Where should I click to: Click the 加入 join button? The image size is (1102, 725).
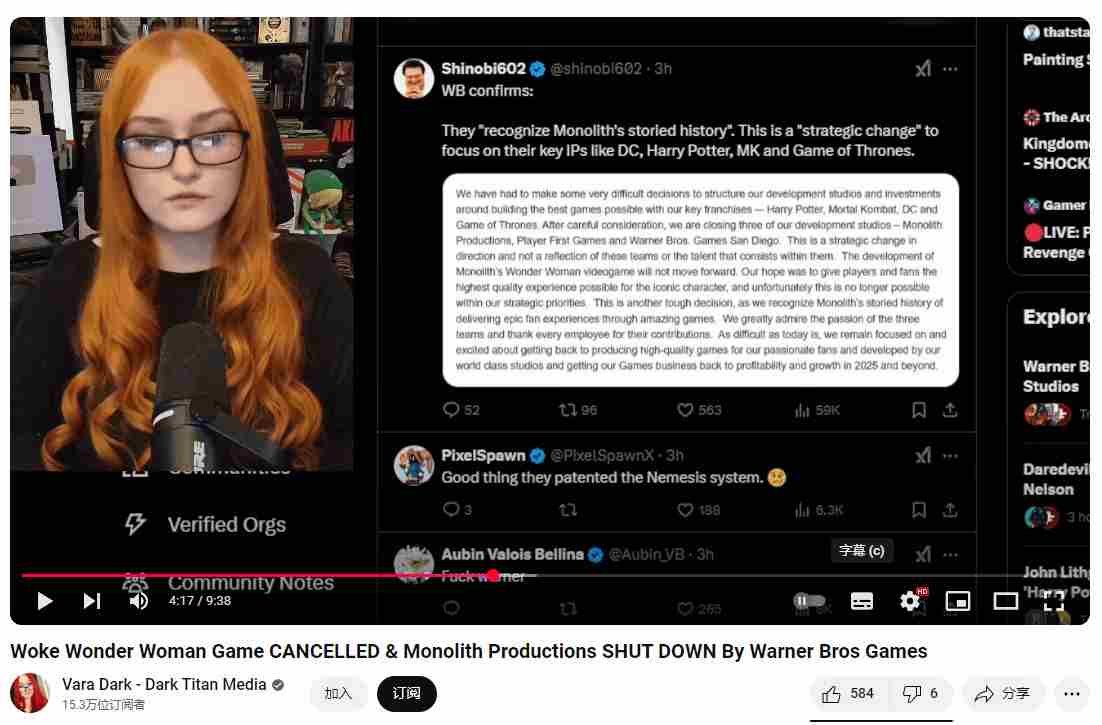[x=338, y=694]
